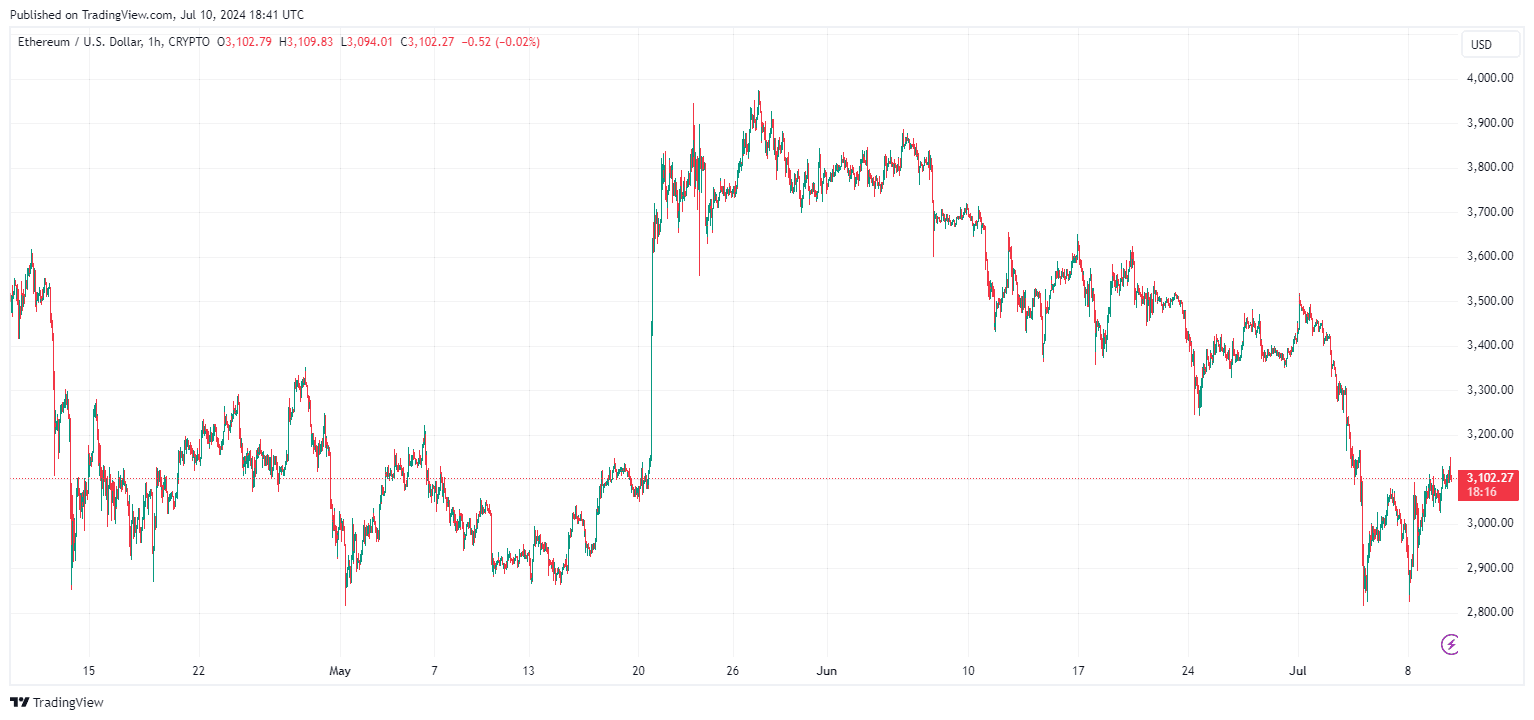Click the 3,800.00 price axis label
The height and width of the screenshot is (720, 1534).
click(x=1489, y=167)
